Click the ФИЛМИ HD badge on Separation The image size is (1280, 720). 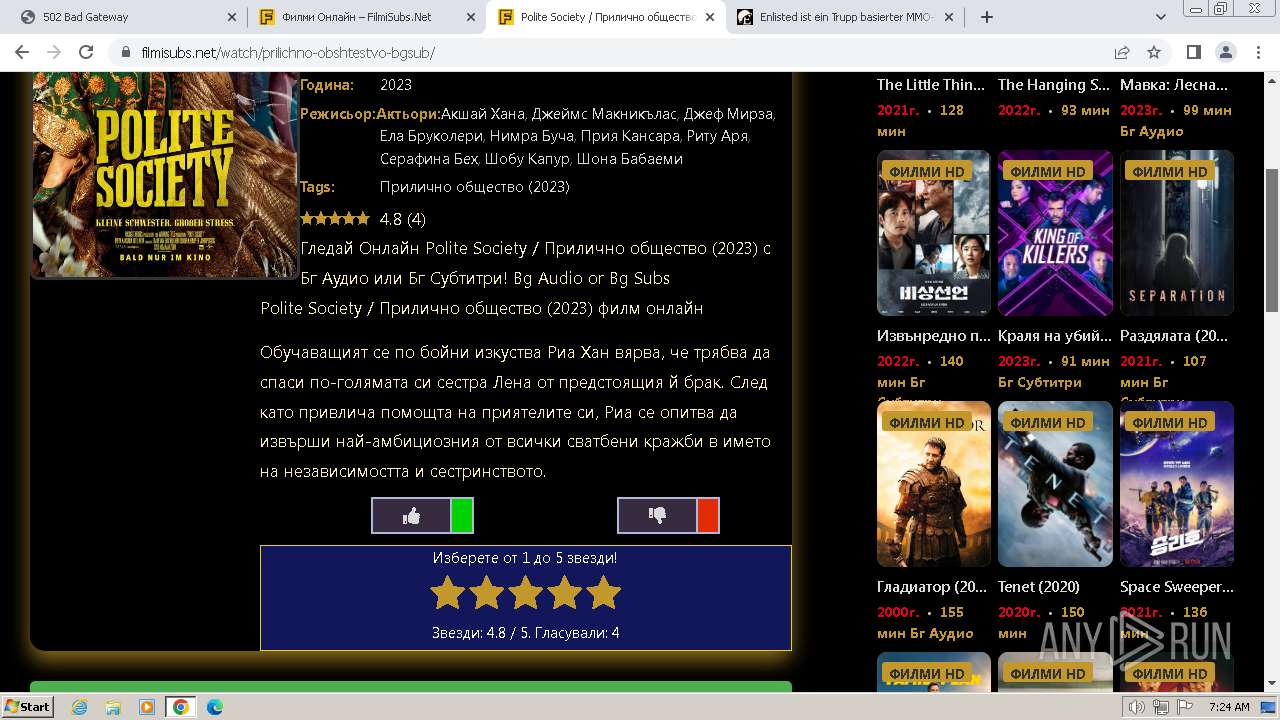(x=1170, y=172)
